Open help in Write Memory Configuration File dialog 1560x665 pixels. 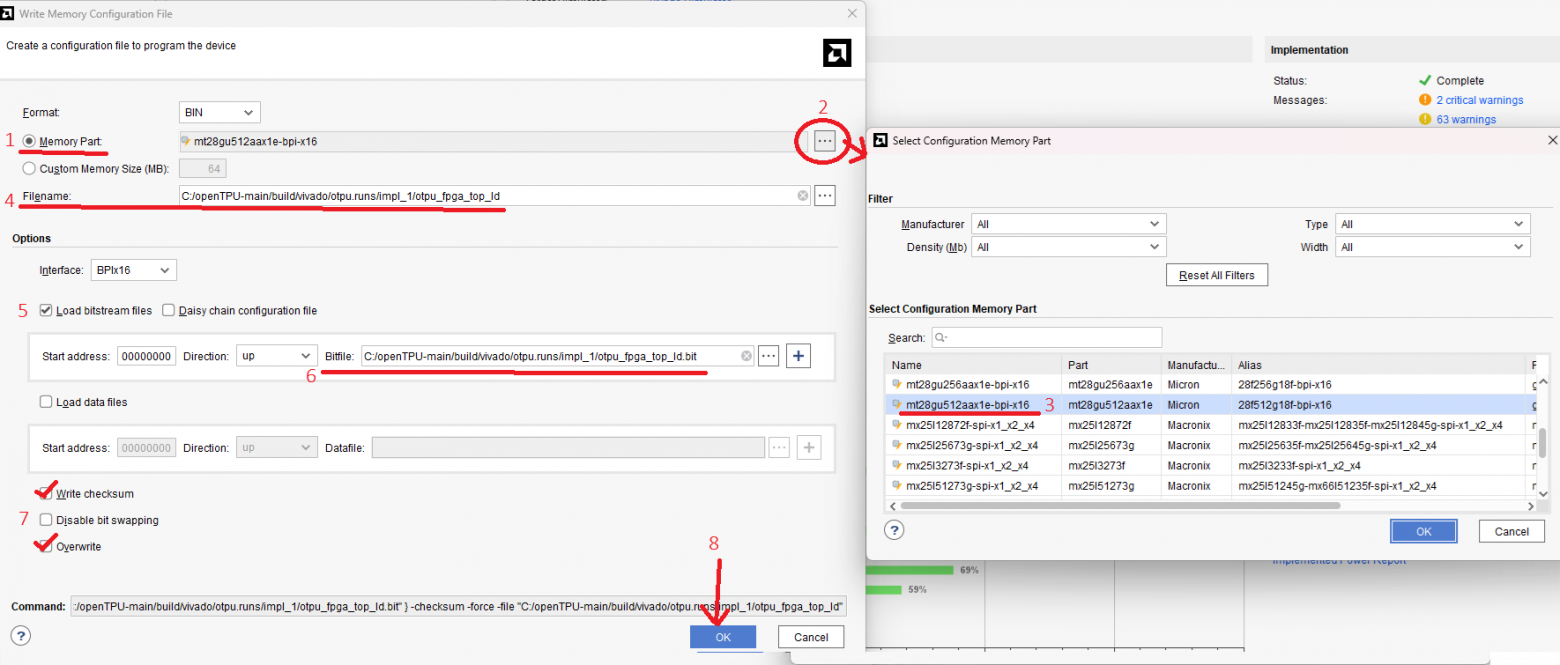coord(21,636)
